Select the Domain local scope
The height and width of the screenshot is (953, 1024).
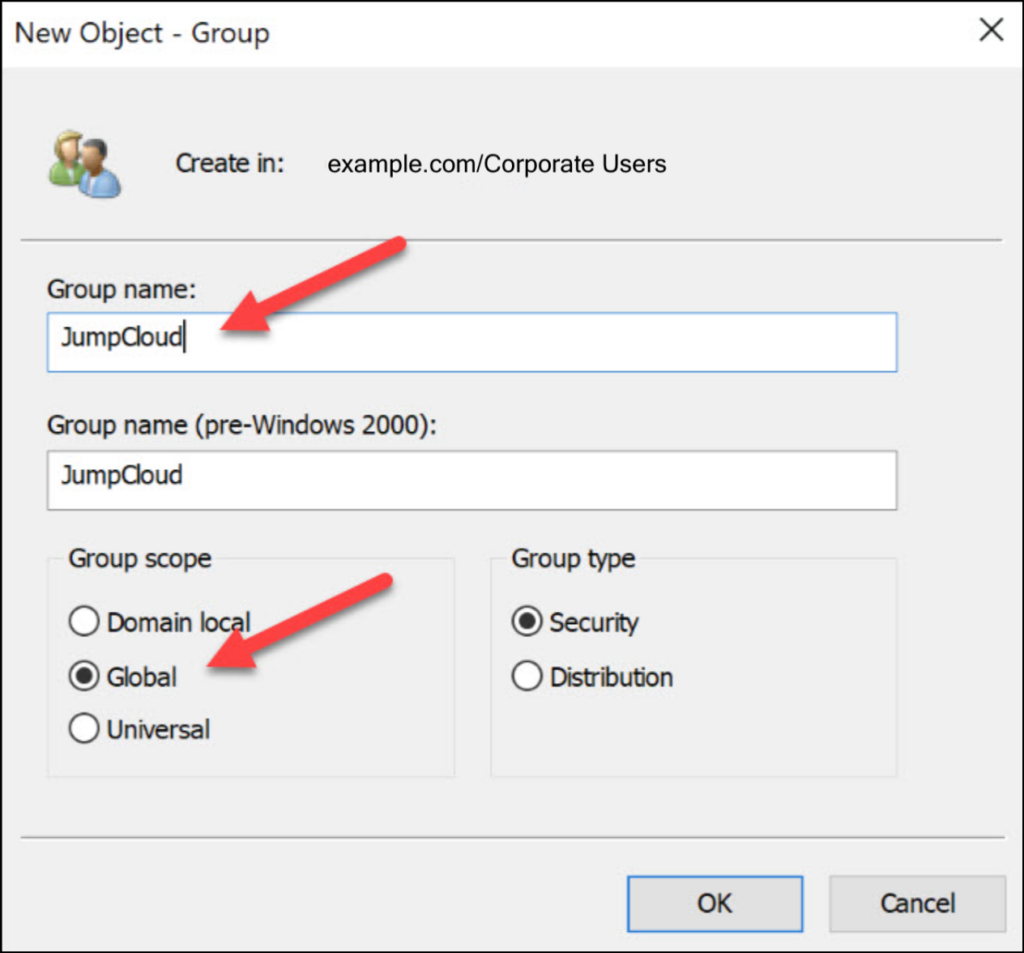point(84,621)
